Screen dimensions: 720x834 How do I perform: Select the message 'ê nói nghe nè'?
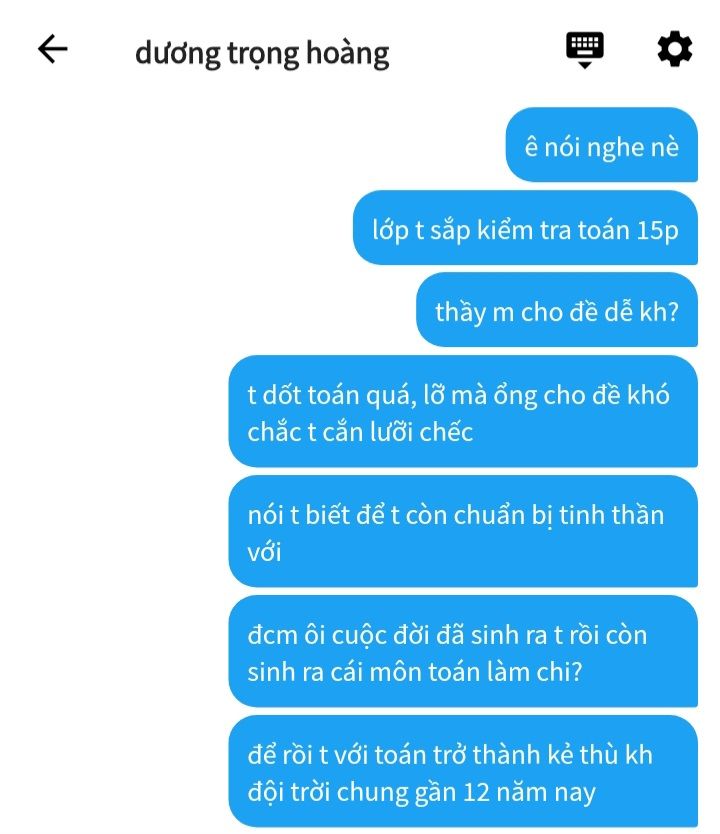coord(601,145)
